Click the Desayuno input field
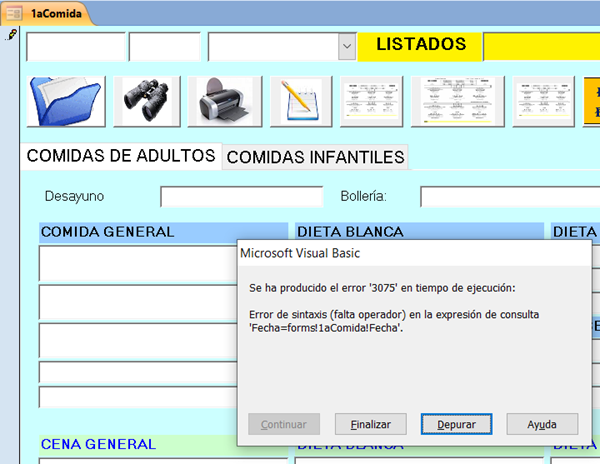Viewport: 600px width, 464px height. click(x=242, y=197)
